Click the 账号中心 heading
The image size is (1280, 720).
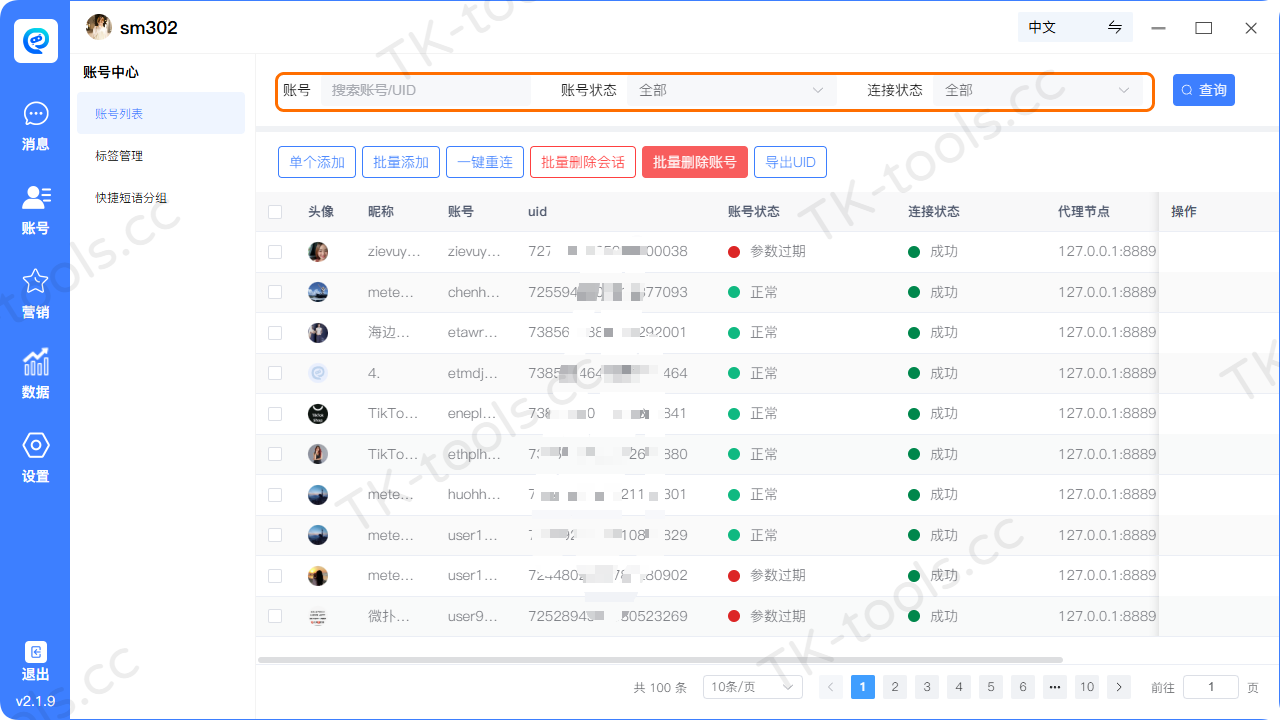[111, 73]
